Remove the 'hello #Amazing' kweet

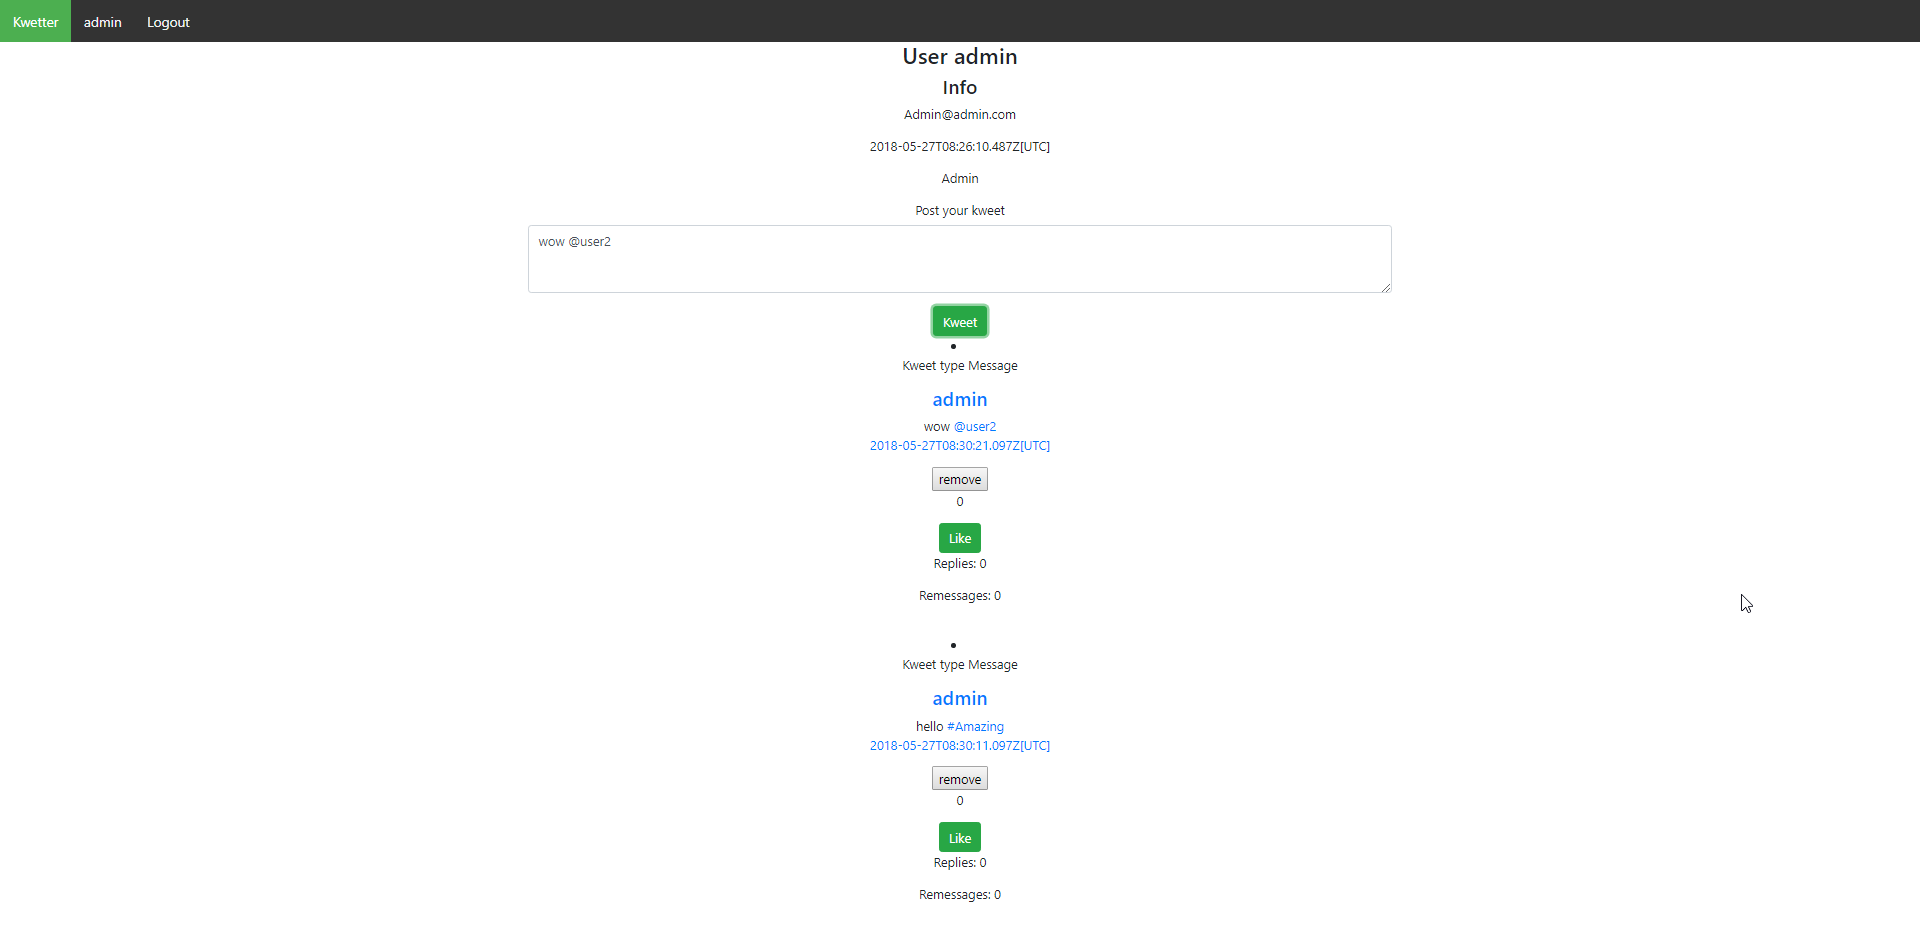[959, 779]
